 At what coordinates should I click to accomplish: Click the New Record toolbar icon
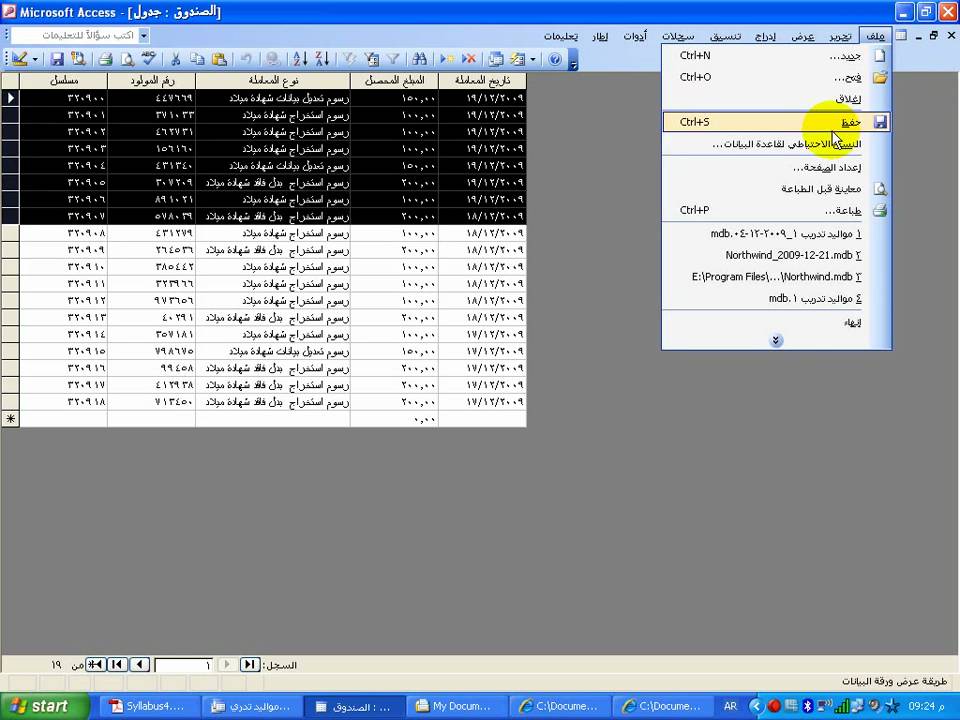click(x=447, y=59)
